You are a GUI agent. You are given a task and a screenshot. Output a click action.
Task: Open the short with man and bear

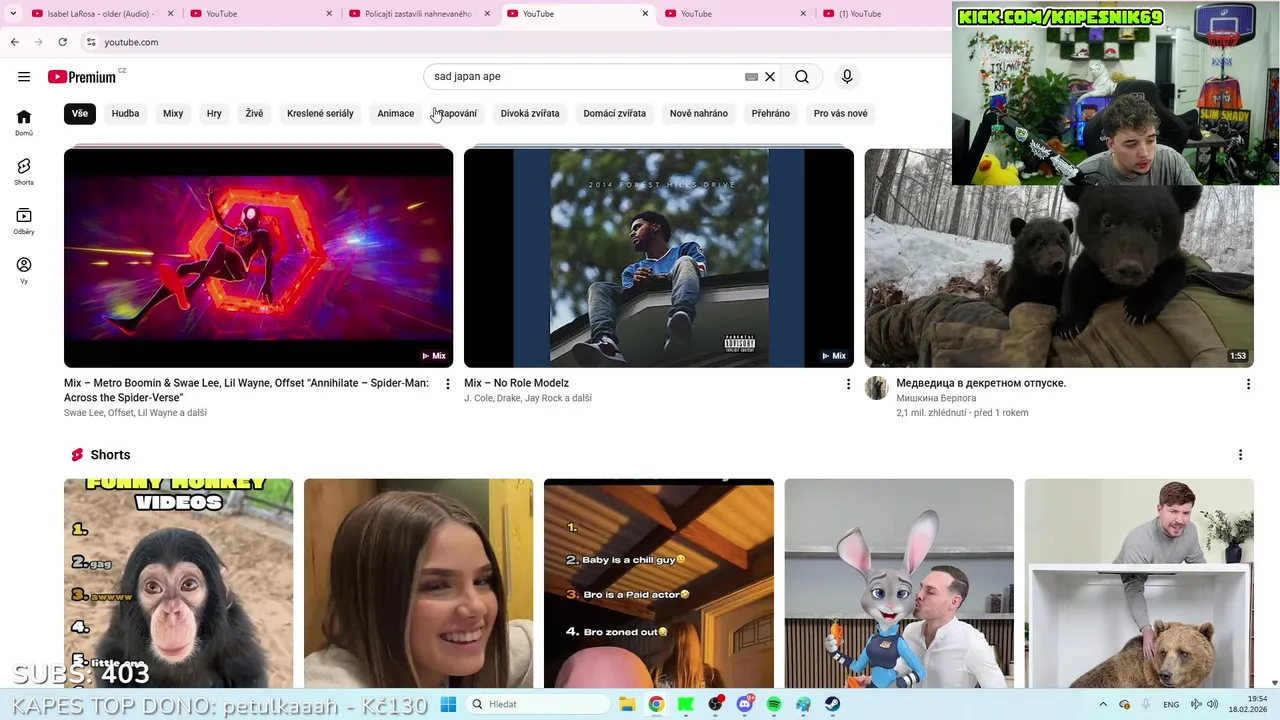pos(1139,583)
